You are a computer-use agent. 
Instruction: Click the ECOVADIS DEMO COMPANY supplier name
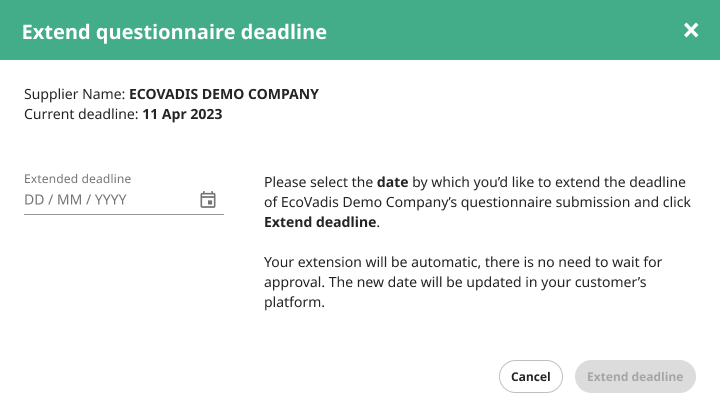click(224, 94)
